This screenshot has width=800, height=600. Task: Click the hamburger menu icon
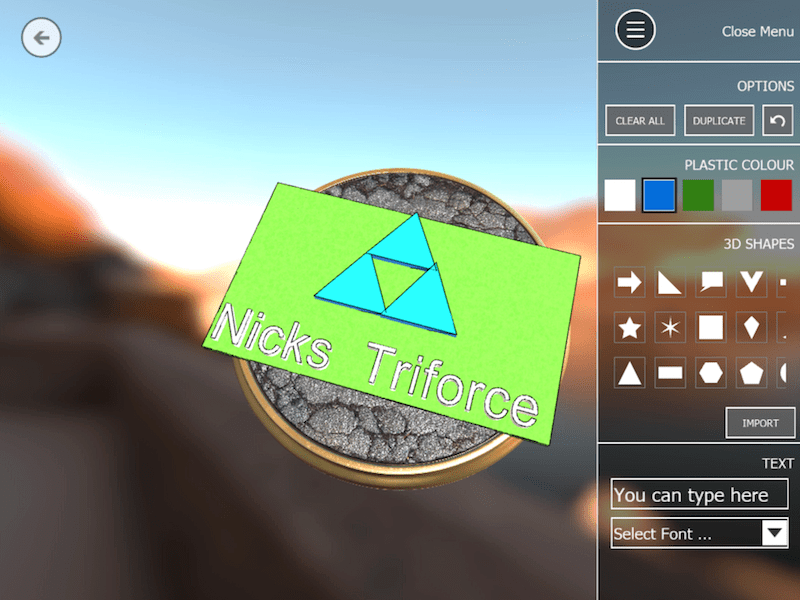tap(635, 30)
